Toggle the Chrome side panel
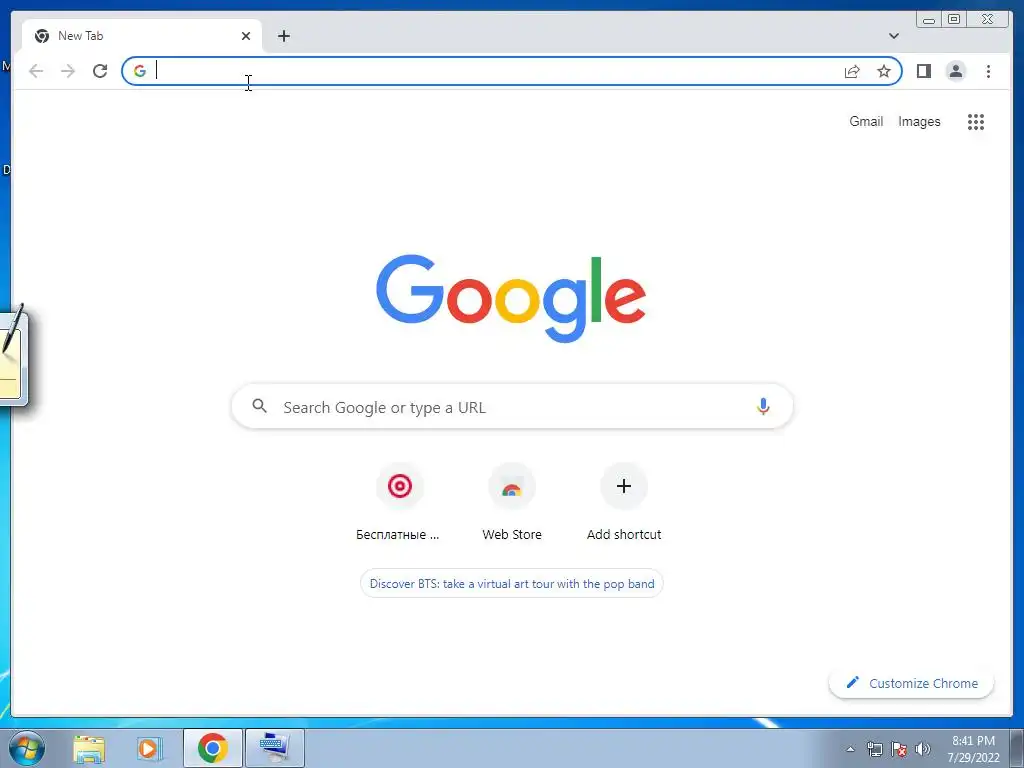The height and width of the screenshot is (768, 1024). 923,71
